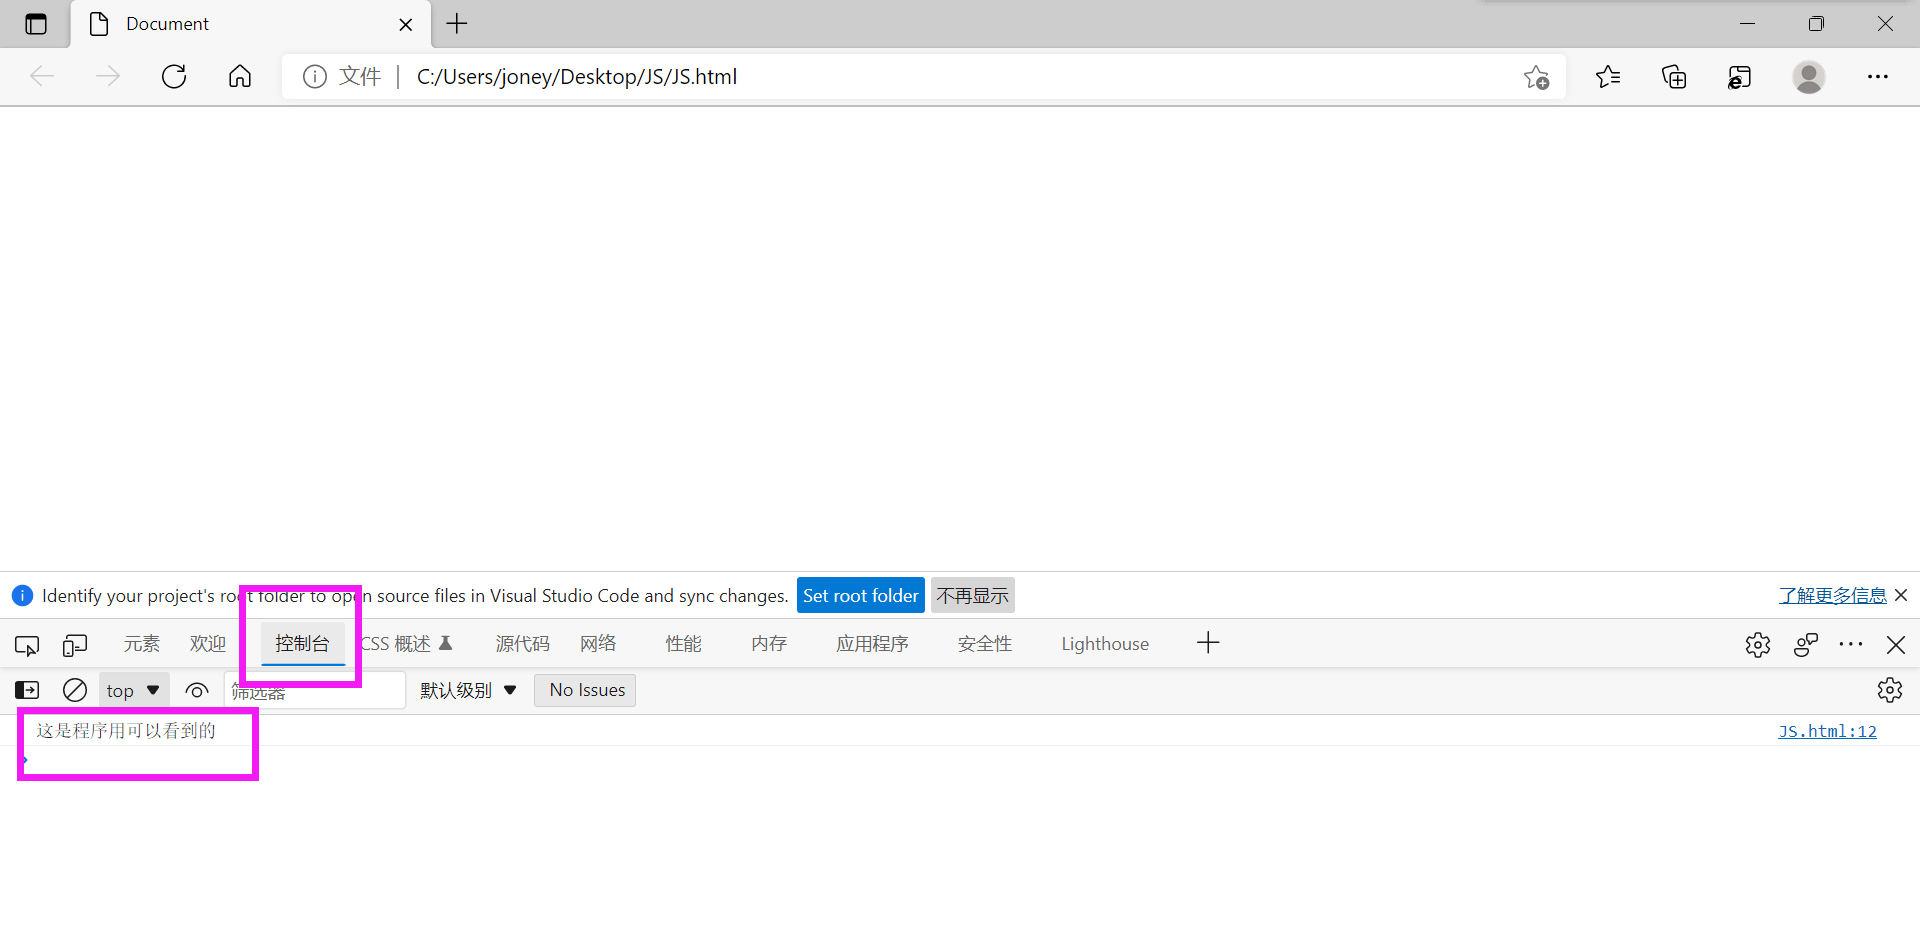Open the 源代码 tab

[523, 644]
